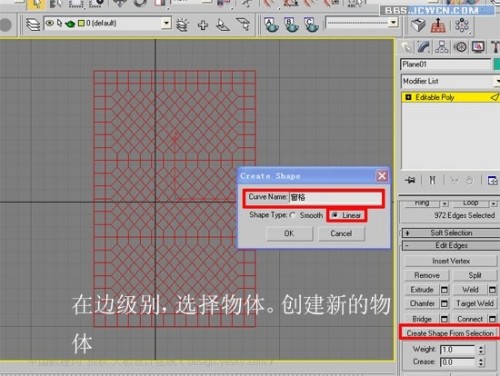Image resolution: width=500 pixels, height=376 pixels.
Task: Click OK in Create Shape dialog
Action: coord(289,233)
